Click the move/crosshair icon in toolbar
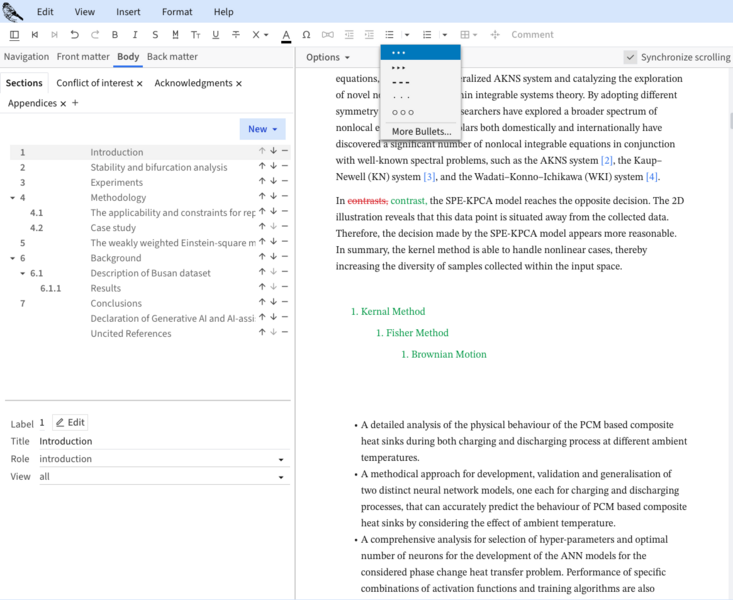Viewport: 733px width, 600px height. (495, 35)
